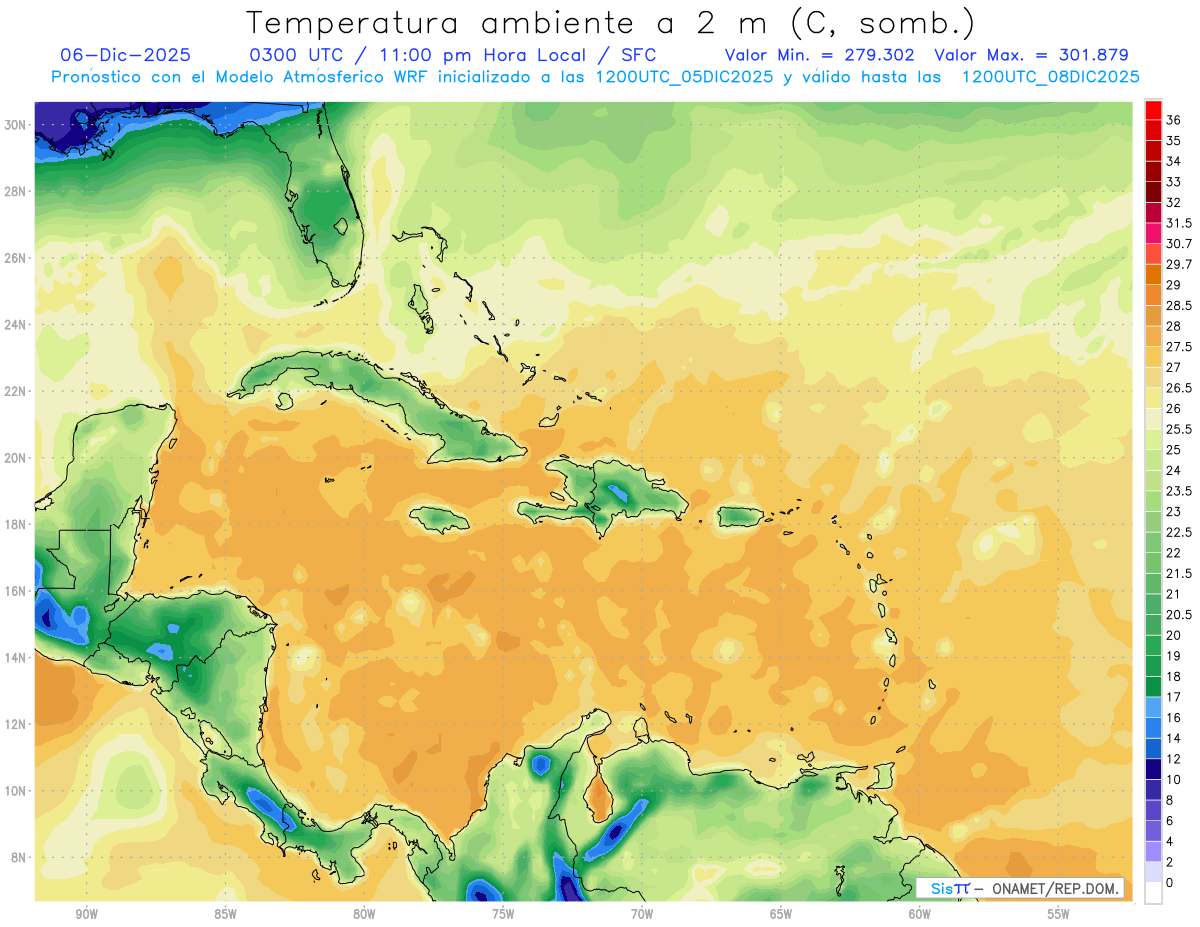The width and height of the screenshot is (1200, 927).
Task: Click the "26N" latitude label
Action: pyautogui.click(x=17, y=258)
